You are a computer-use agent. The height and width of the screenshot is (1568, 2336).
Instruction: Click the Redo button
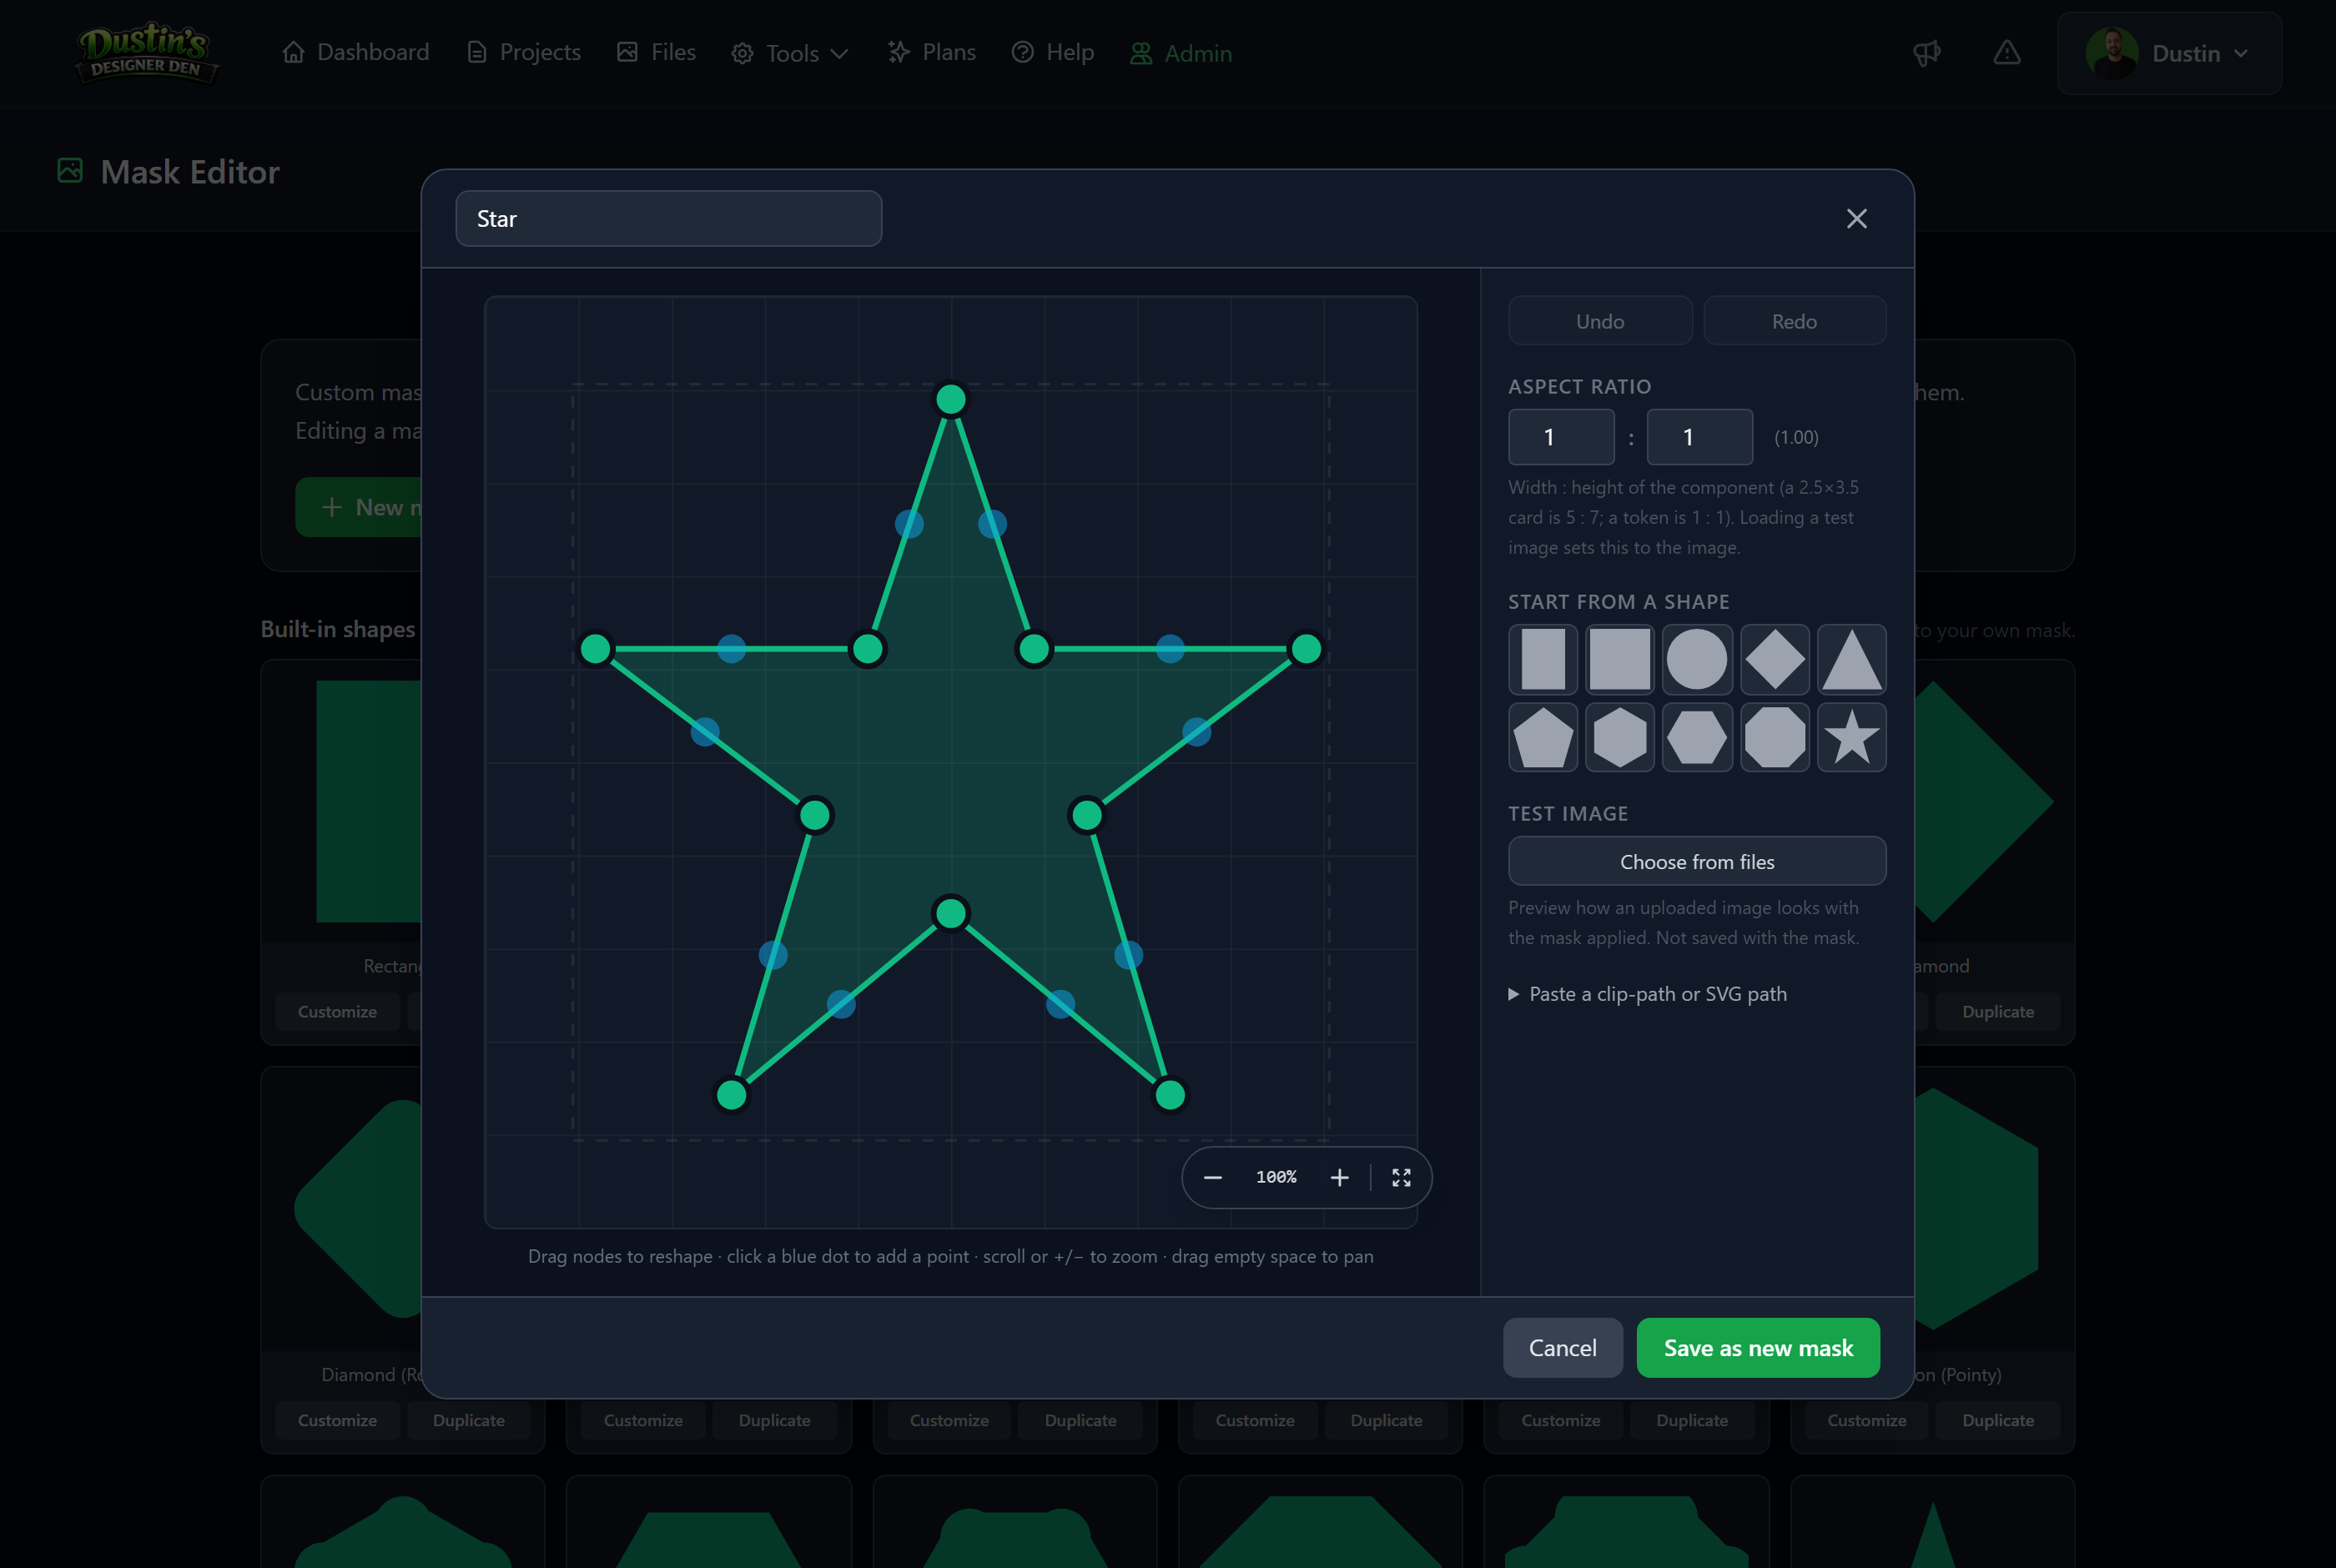[x=1794, y=321]
